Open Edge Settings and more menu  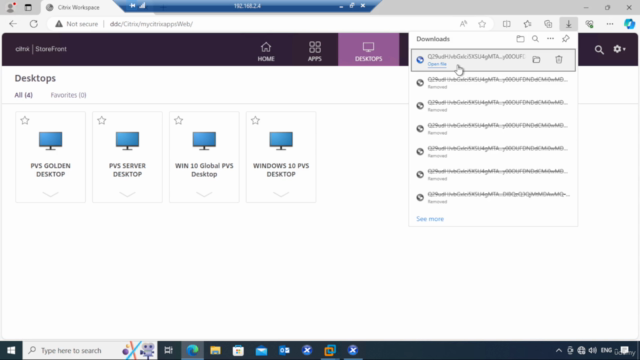coord(609,24)
